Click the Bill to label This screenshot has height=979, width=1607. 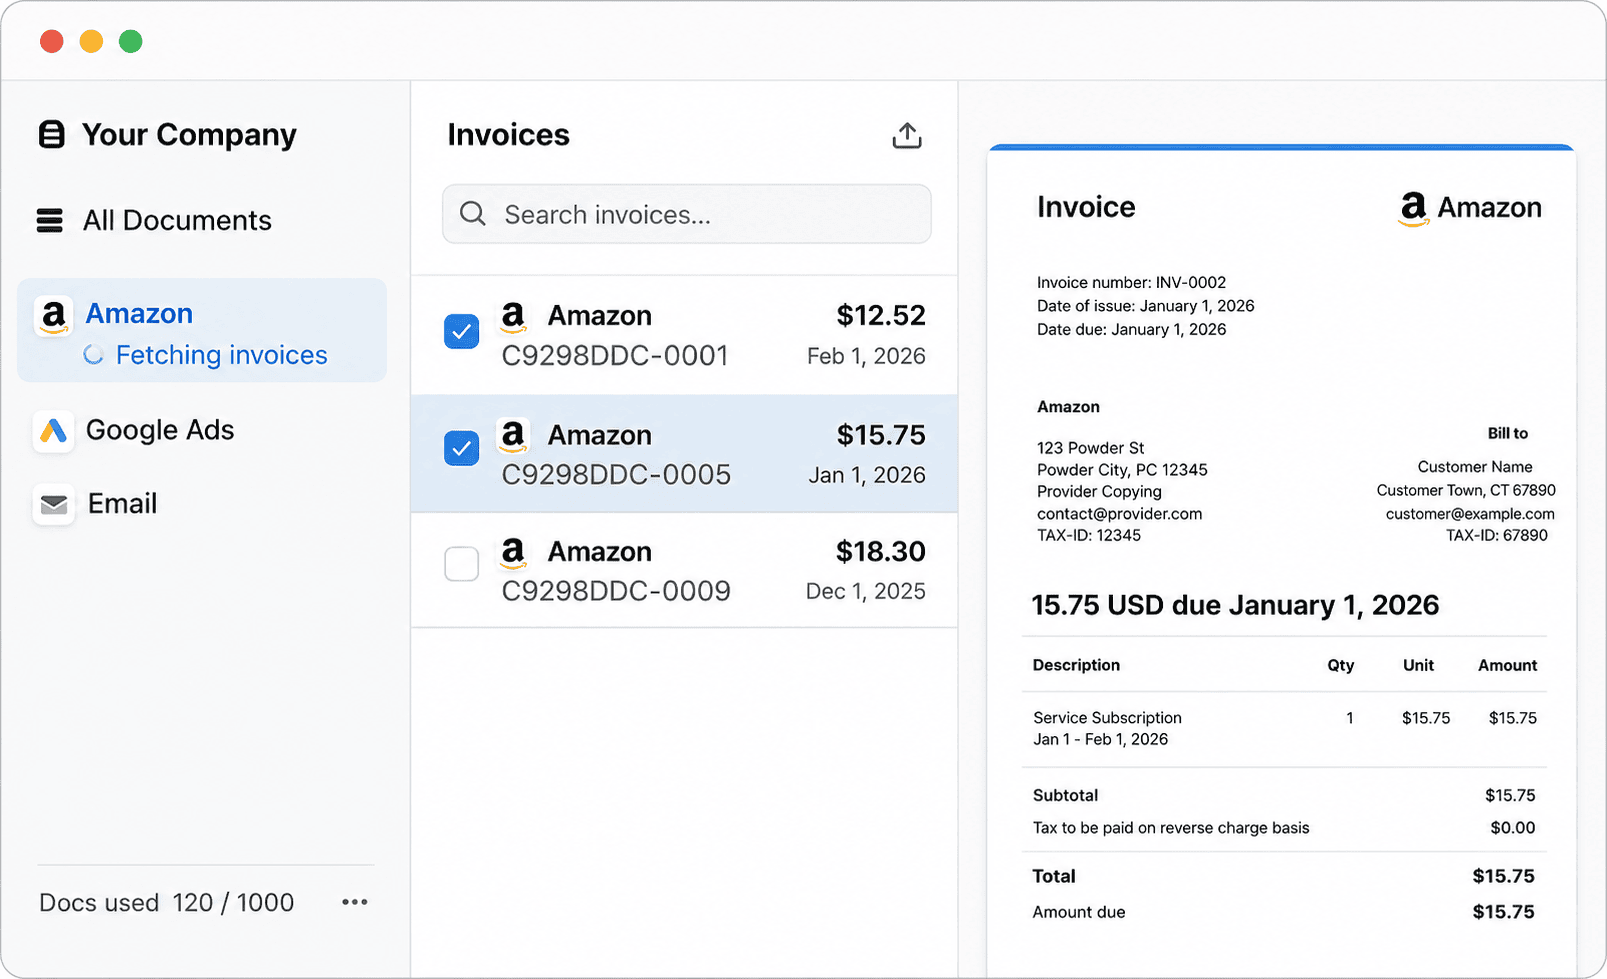coord(1508,433)
